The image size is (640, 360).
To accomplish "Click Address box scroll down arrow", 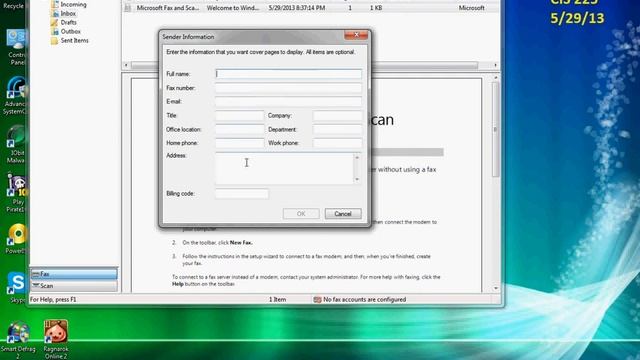I will pyautogui.click(x=357, y=179).
